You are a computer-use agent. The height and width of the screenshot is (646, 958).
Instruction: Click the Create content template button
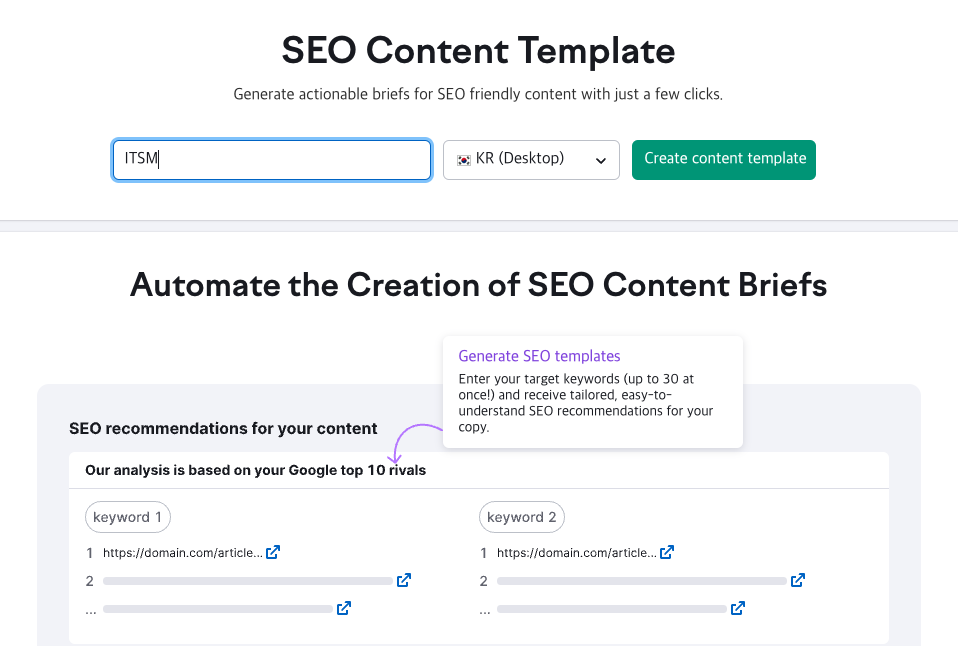click(x=723, y=159)
